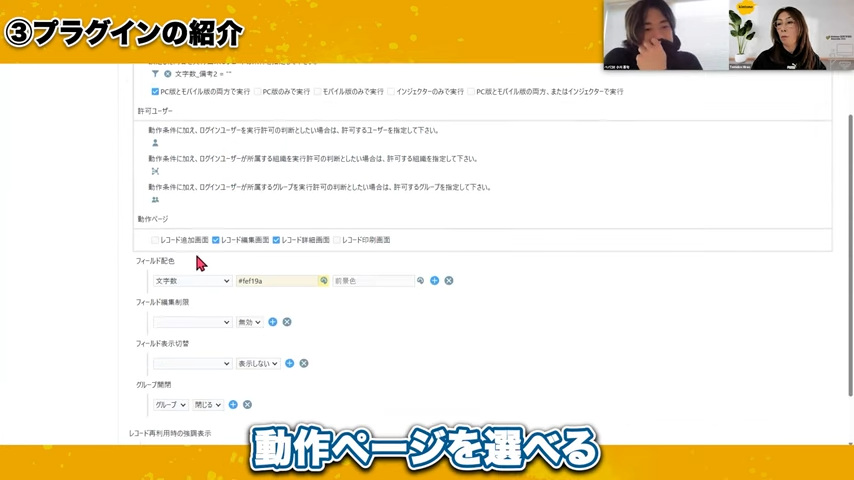Click the 許可ユーザー section heading
This screenshot has height=480, width=854.
[x=155, y=111]
